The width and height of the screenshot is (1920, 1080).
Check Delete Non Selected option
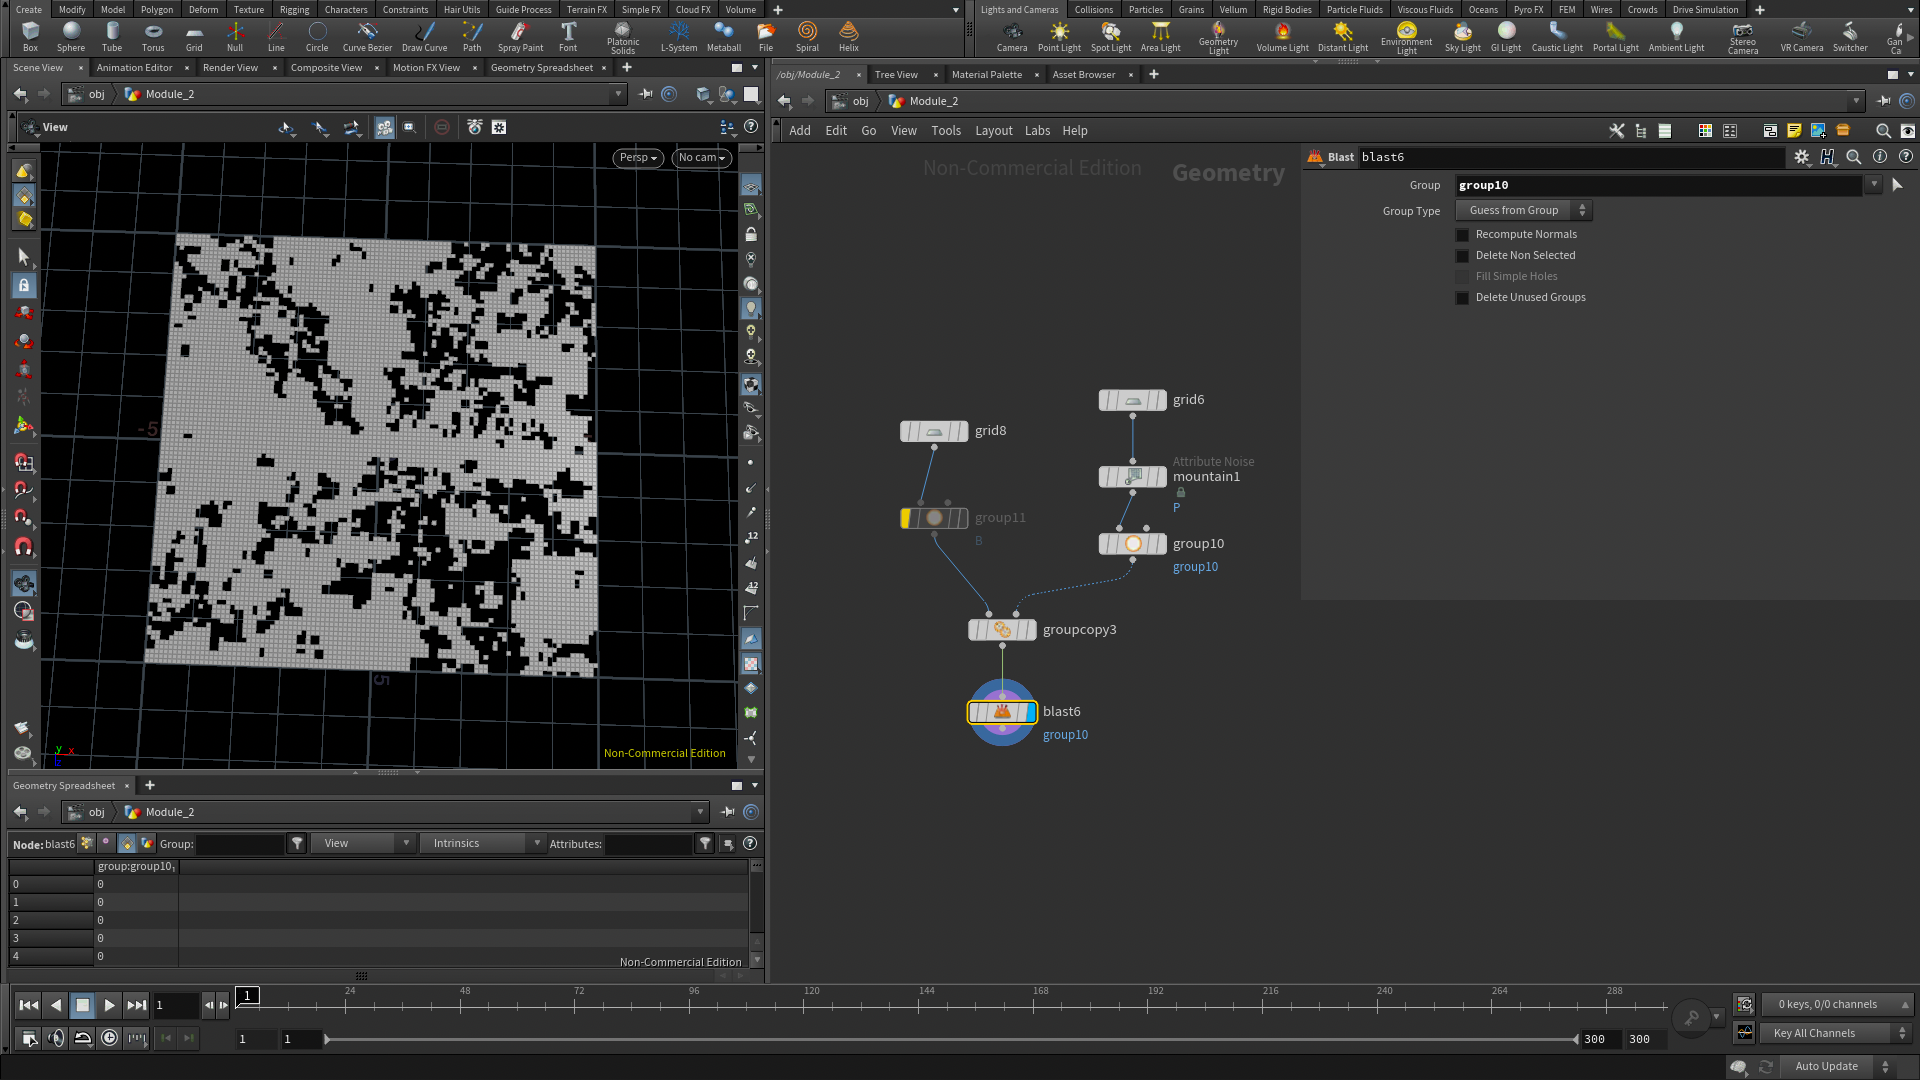click(x=1462, y=256)
